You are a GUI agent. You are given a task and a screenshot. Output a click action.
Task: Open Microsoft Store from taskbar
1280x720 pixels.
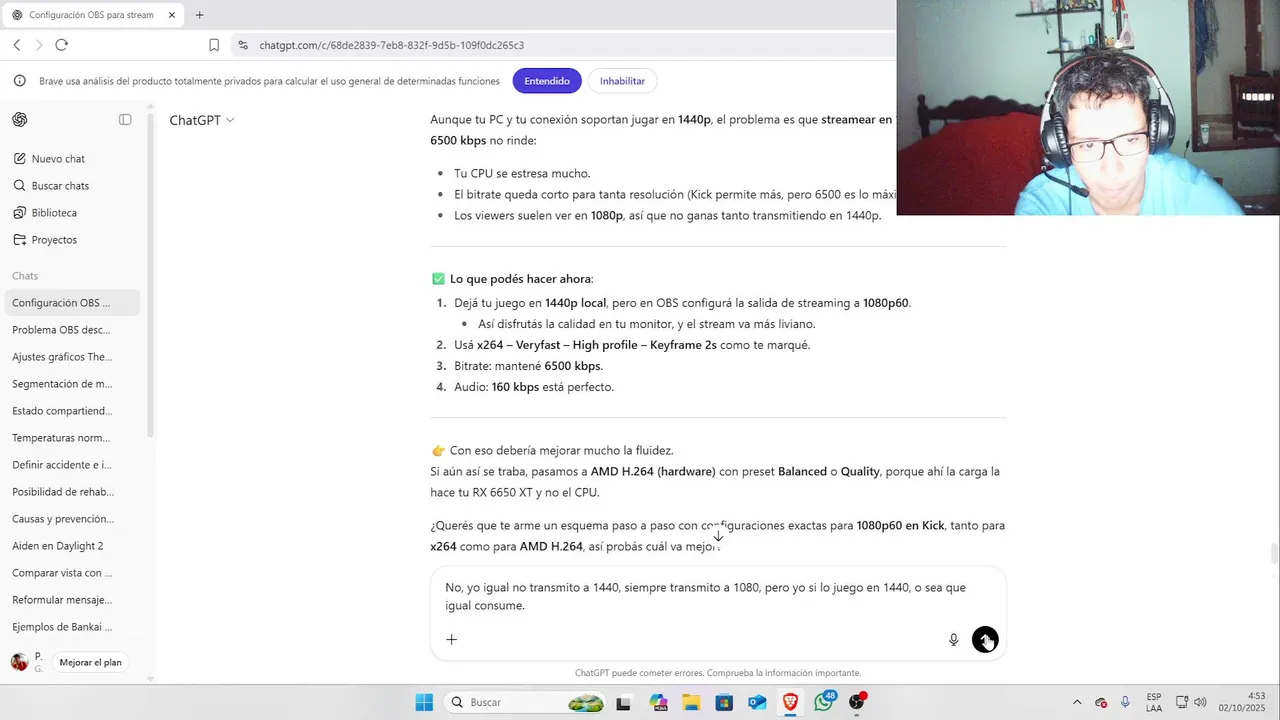(x=723, y=702)
